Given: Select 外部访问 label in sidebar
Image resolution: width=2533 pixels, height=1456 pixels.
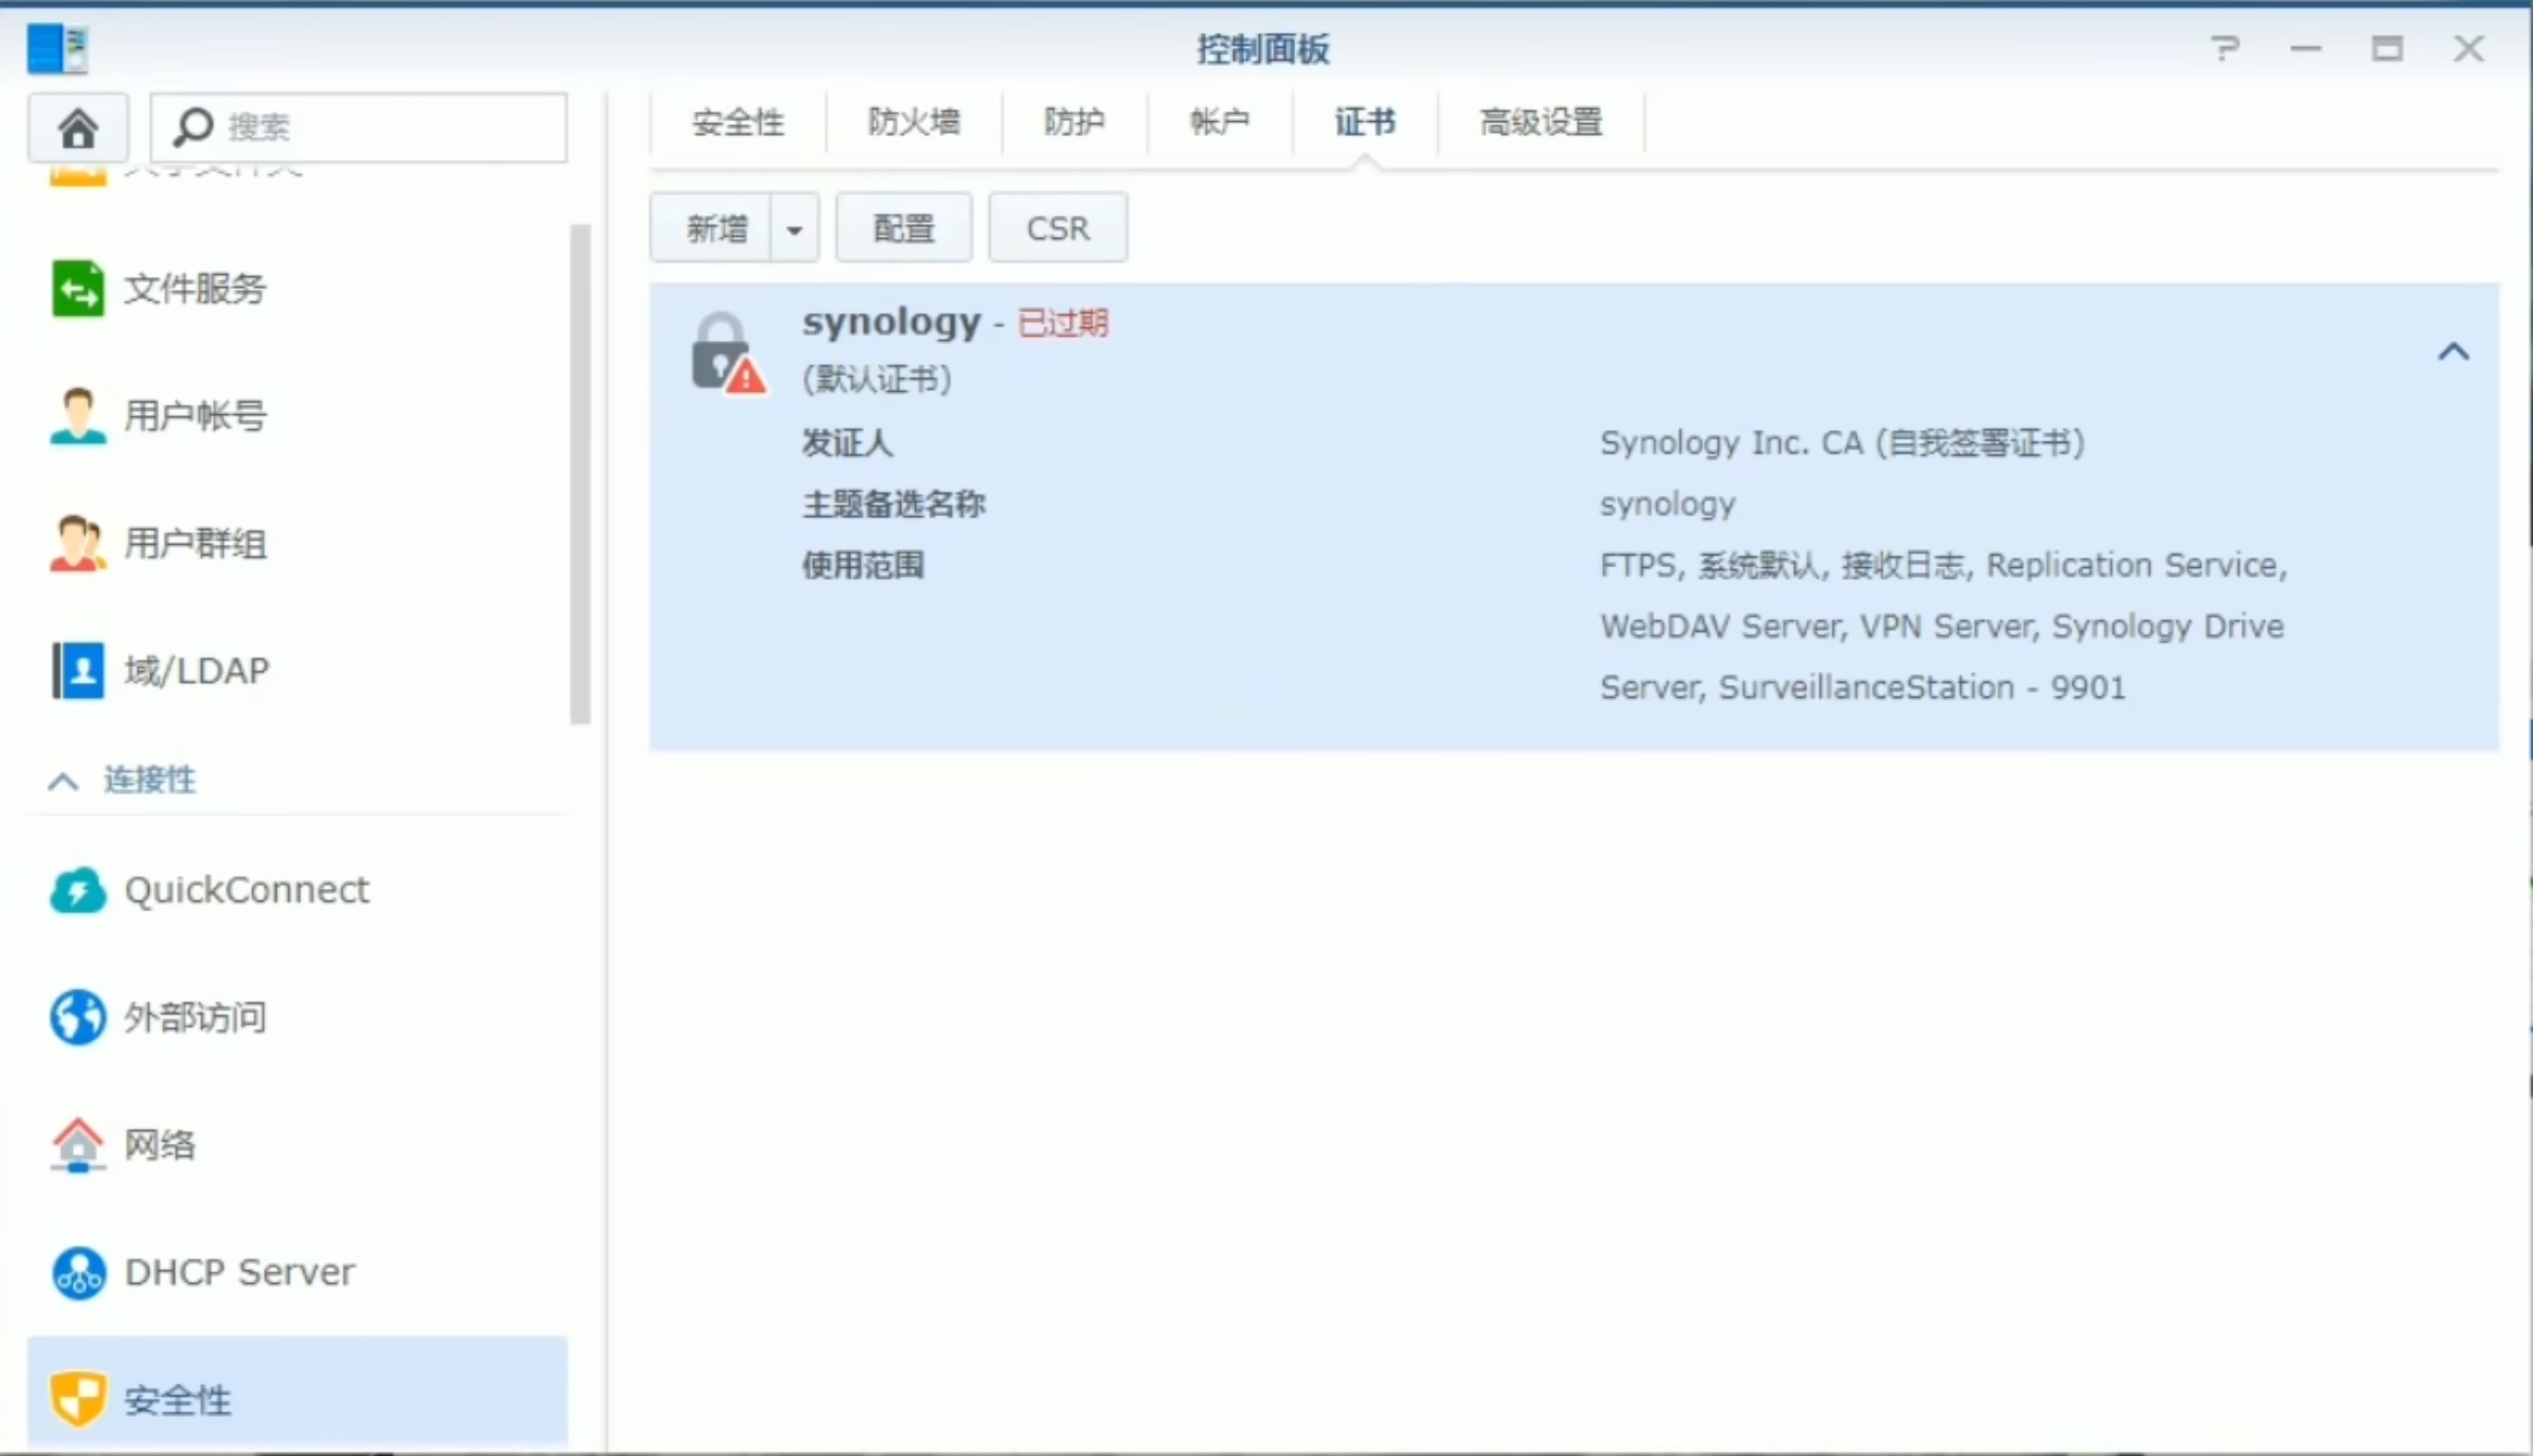Looking at the screenshot, I should (195, 1017).
